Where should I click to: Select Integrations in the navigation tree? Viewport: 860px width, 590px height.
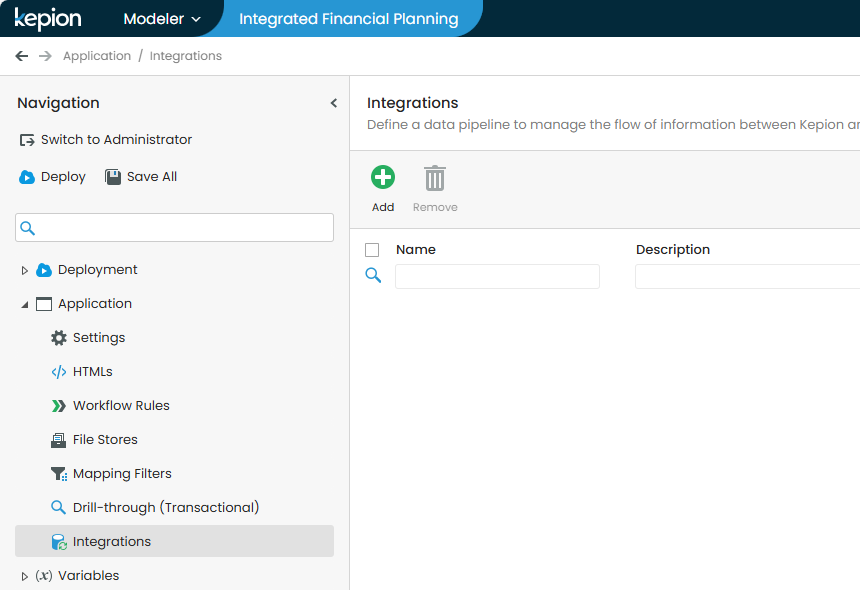[111, 542]
